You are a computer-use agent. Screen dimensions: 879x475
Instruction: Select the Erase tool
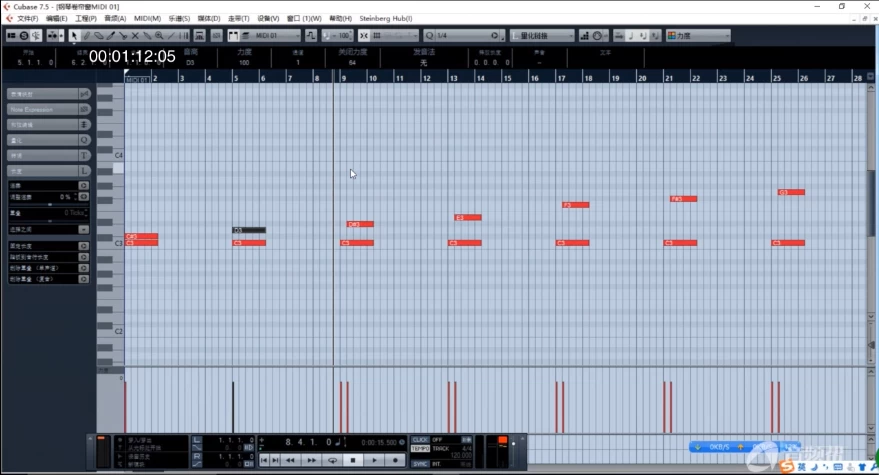point(99,36)
